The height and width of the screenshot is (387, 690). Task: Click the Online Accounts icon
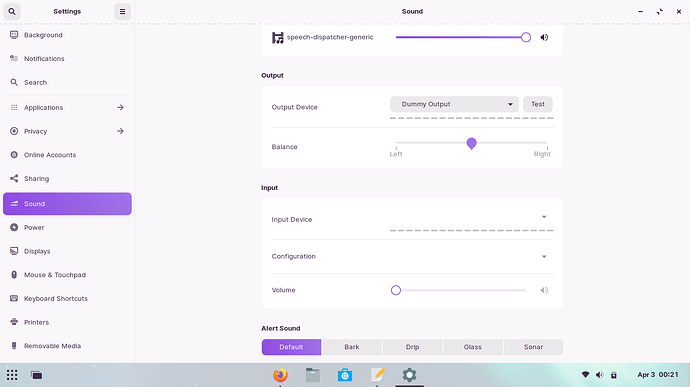click(14, 155)
